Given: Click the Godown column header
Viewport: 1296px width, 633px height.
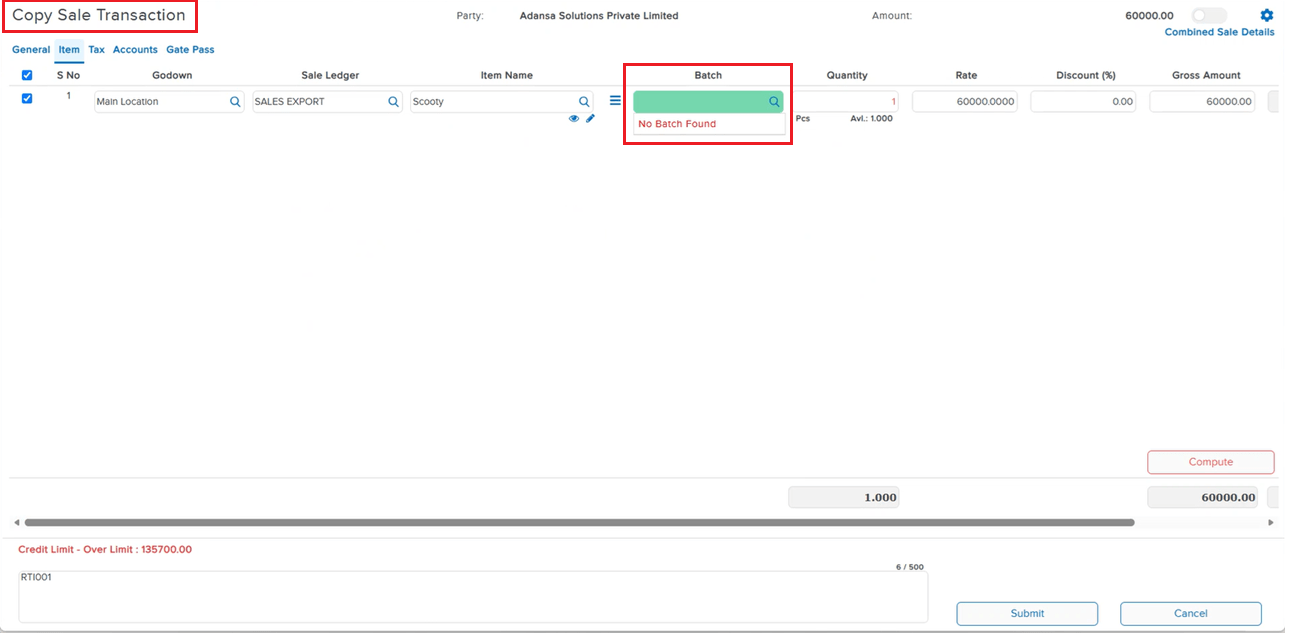Looking at the screenshot, I should pos(172,75).
